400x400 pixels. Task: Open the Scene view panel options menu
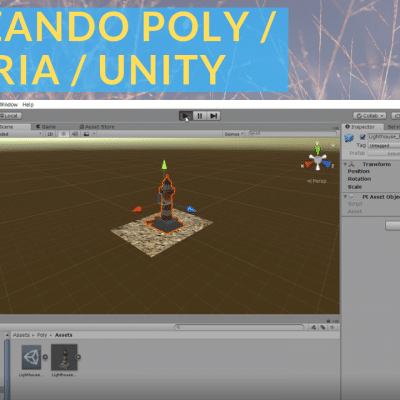pos(336,127)
